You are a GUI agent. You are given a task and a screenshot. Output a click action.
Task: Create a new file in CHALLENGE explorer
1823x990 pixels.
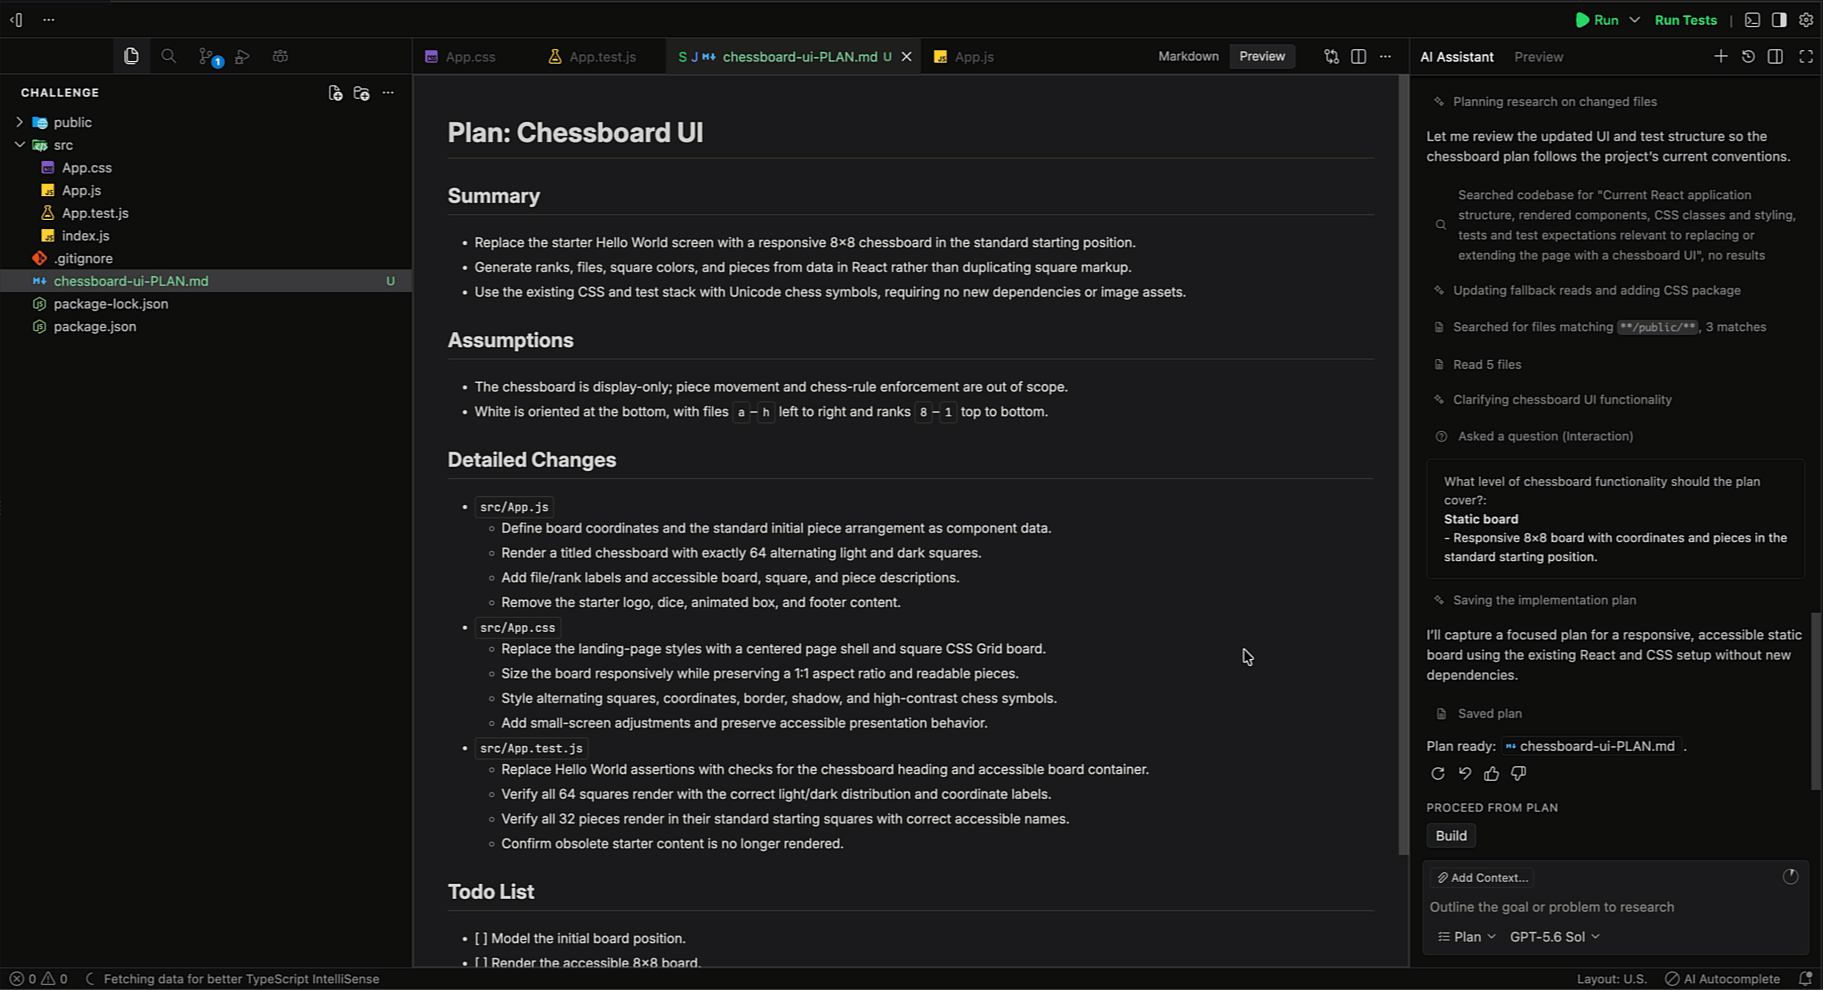pos(335,93)
